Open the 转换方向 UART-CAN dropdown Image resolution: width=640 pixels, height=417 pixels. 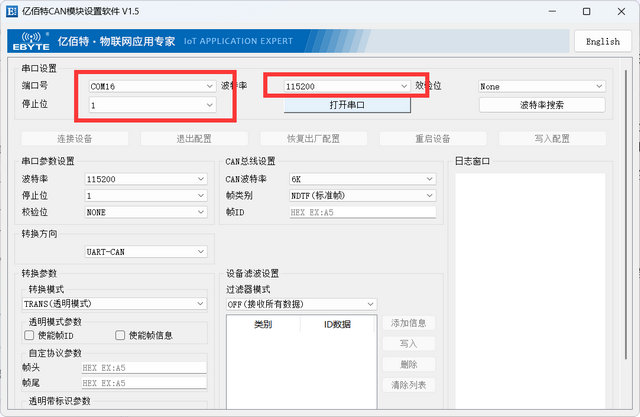click(x=146, y=252)
